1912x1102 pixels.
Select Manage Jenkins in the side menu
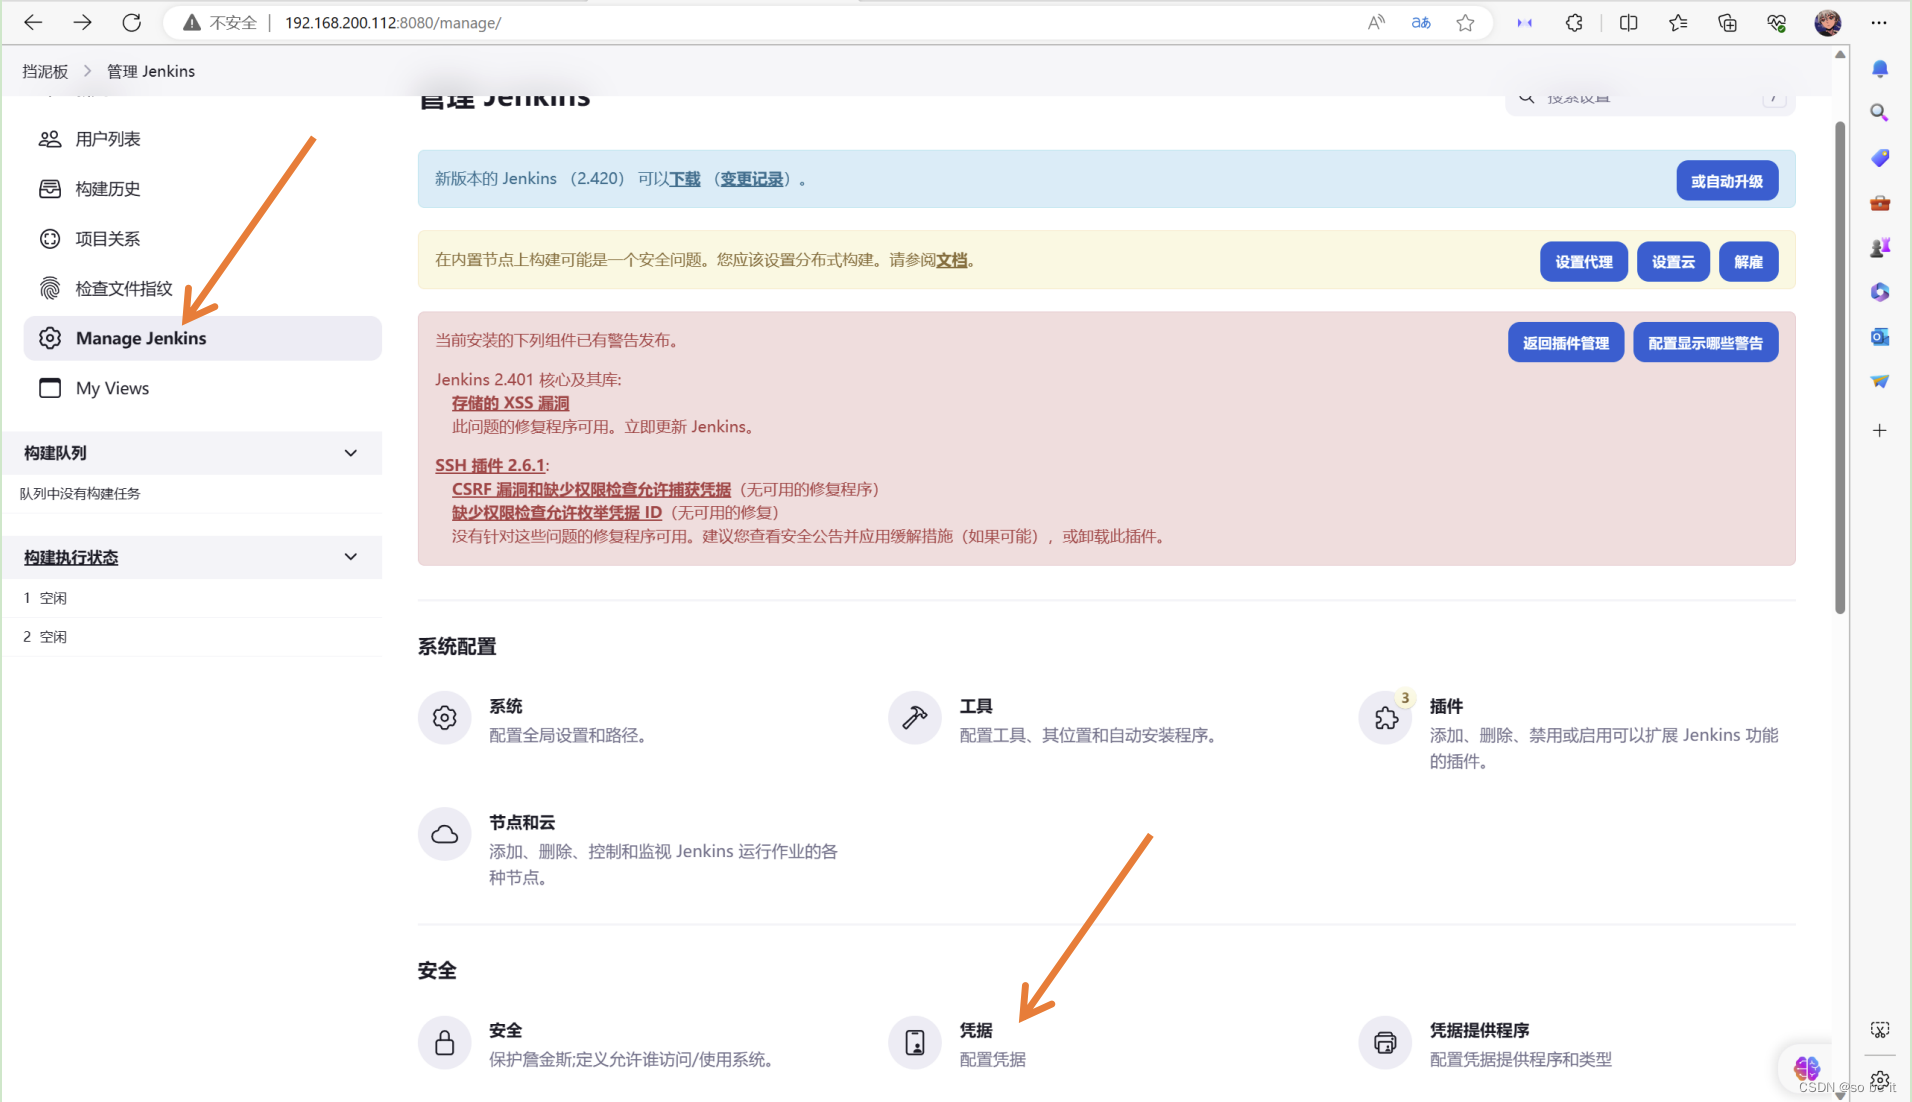click(202, 338)
